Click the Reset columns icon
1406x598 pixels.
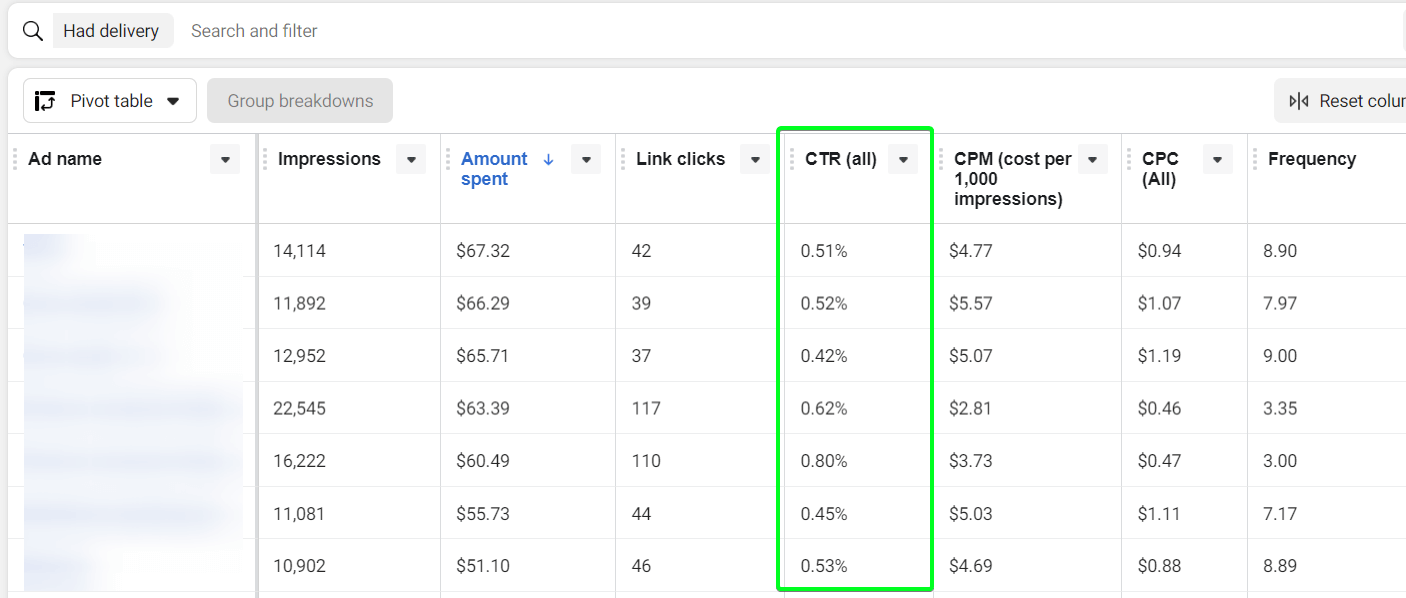click(1299, 101)
